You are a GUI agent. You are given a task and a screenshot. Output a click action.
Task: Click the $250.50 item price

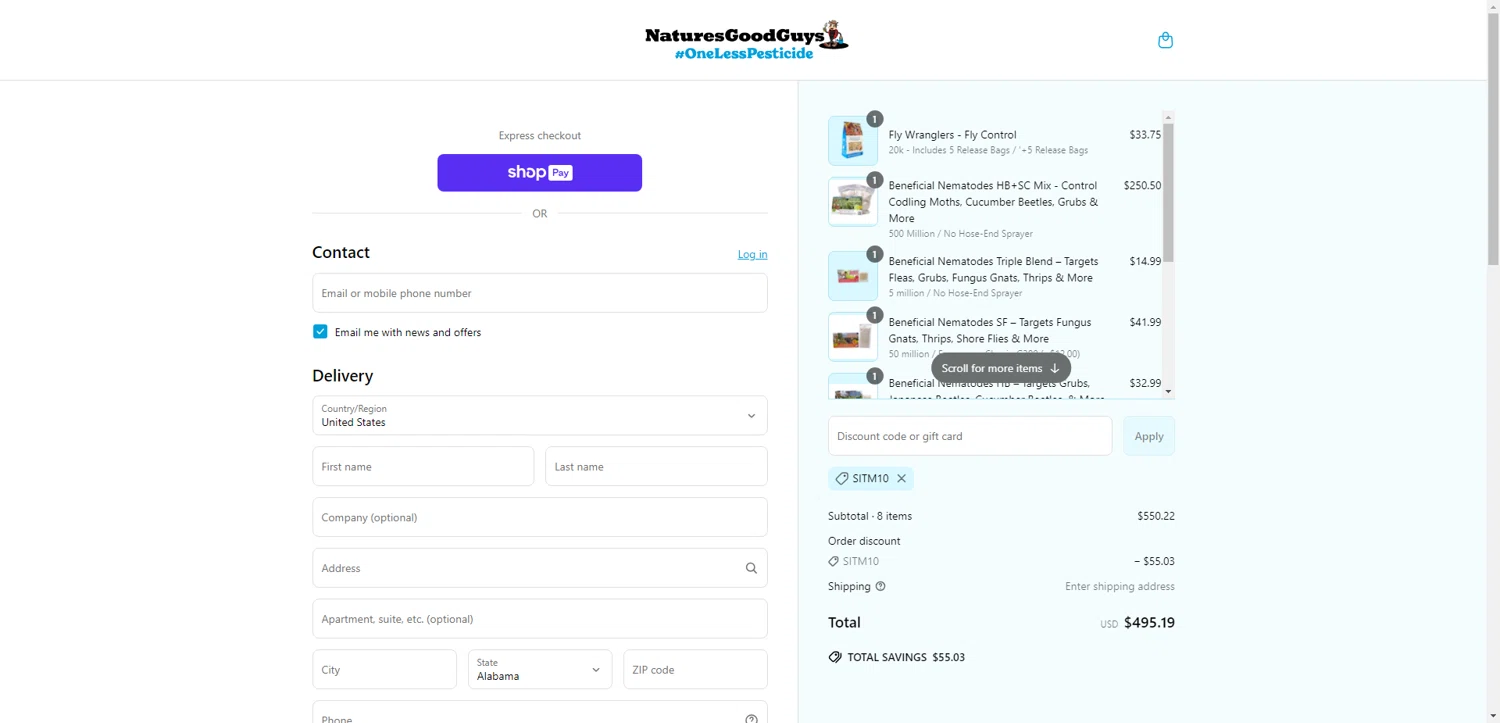[1142, 186]
